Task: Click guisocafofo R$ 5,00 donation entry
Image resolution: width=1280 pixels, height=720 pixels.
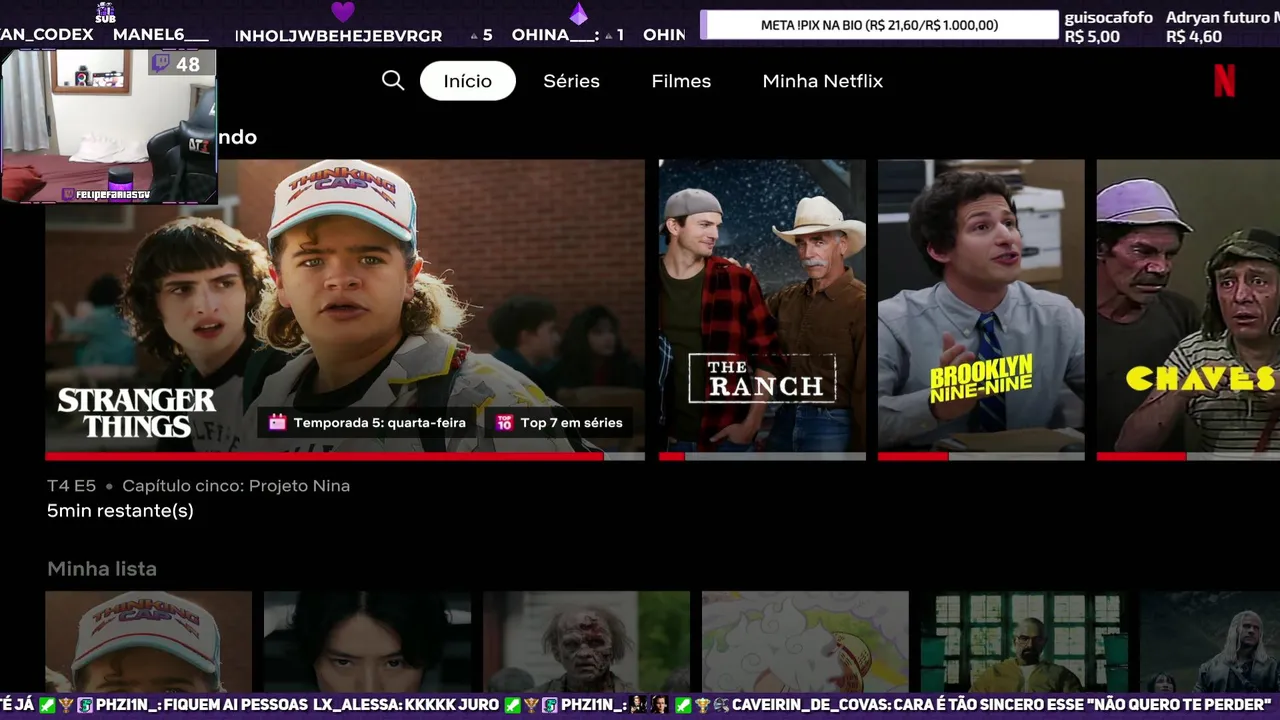Action: (1108, 27)
